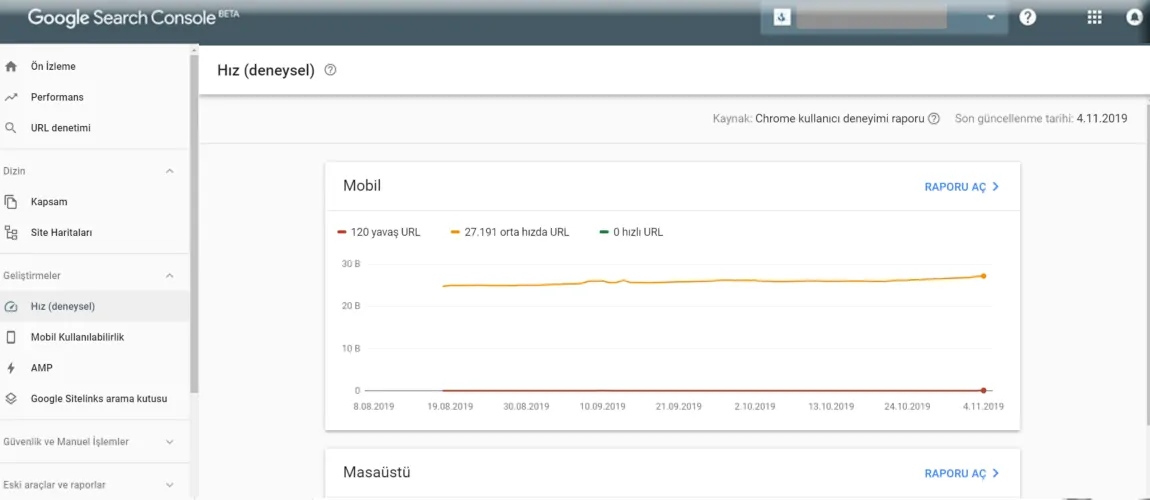Click the property site icon in selector
1150x500 pixels.
click(x=782, y=18)
